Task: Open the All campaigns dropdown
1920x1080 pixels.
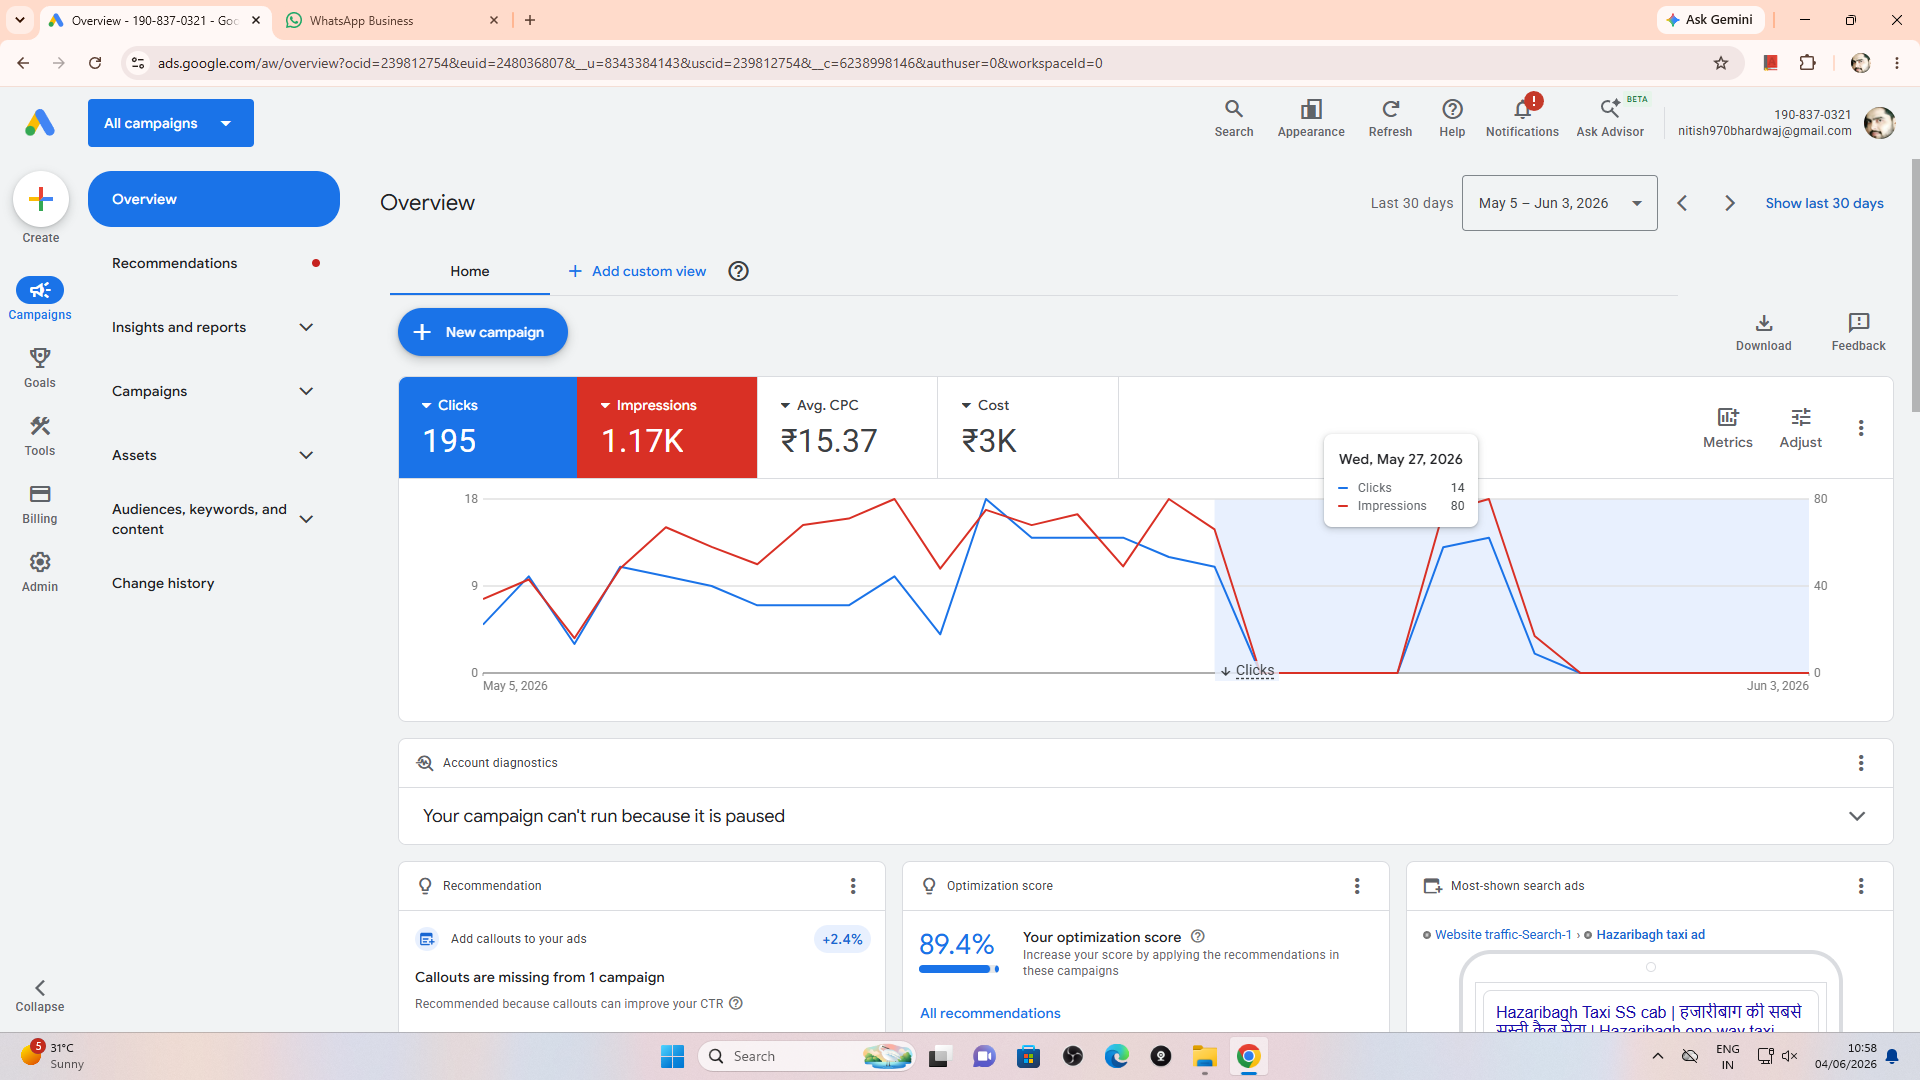Action: point(171,123)
